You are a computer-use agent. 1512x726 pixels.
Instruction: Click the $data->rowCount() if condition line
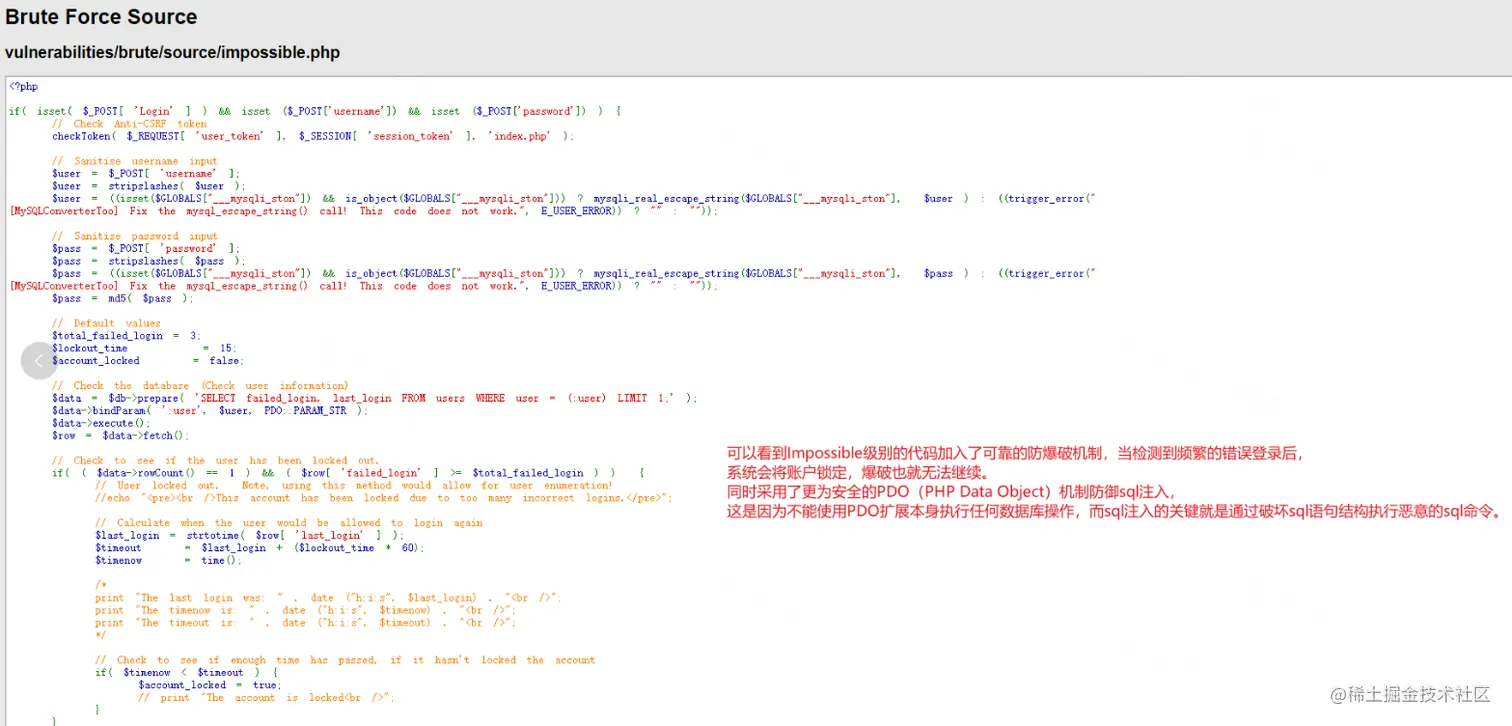349,473
